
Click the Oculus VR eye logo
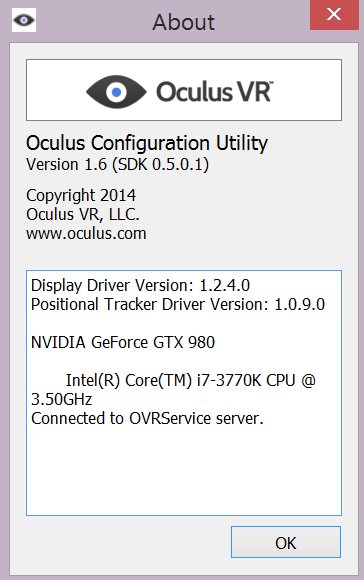pos(116,92)
